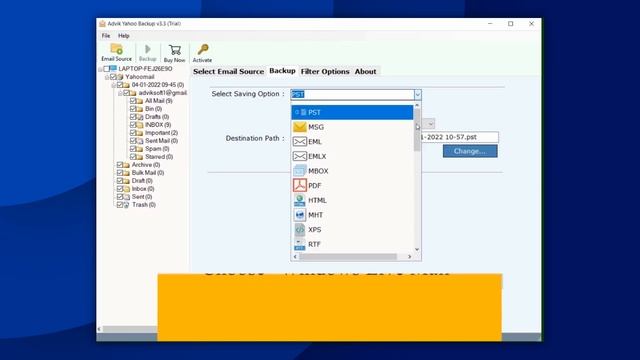Select the MSG option text

tap(316, 127)
